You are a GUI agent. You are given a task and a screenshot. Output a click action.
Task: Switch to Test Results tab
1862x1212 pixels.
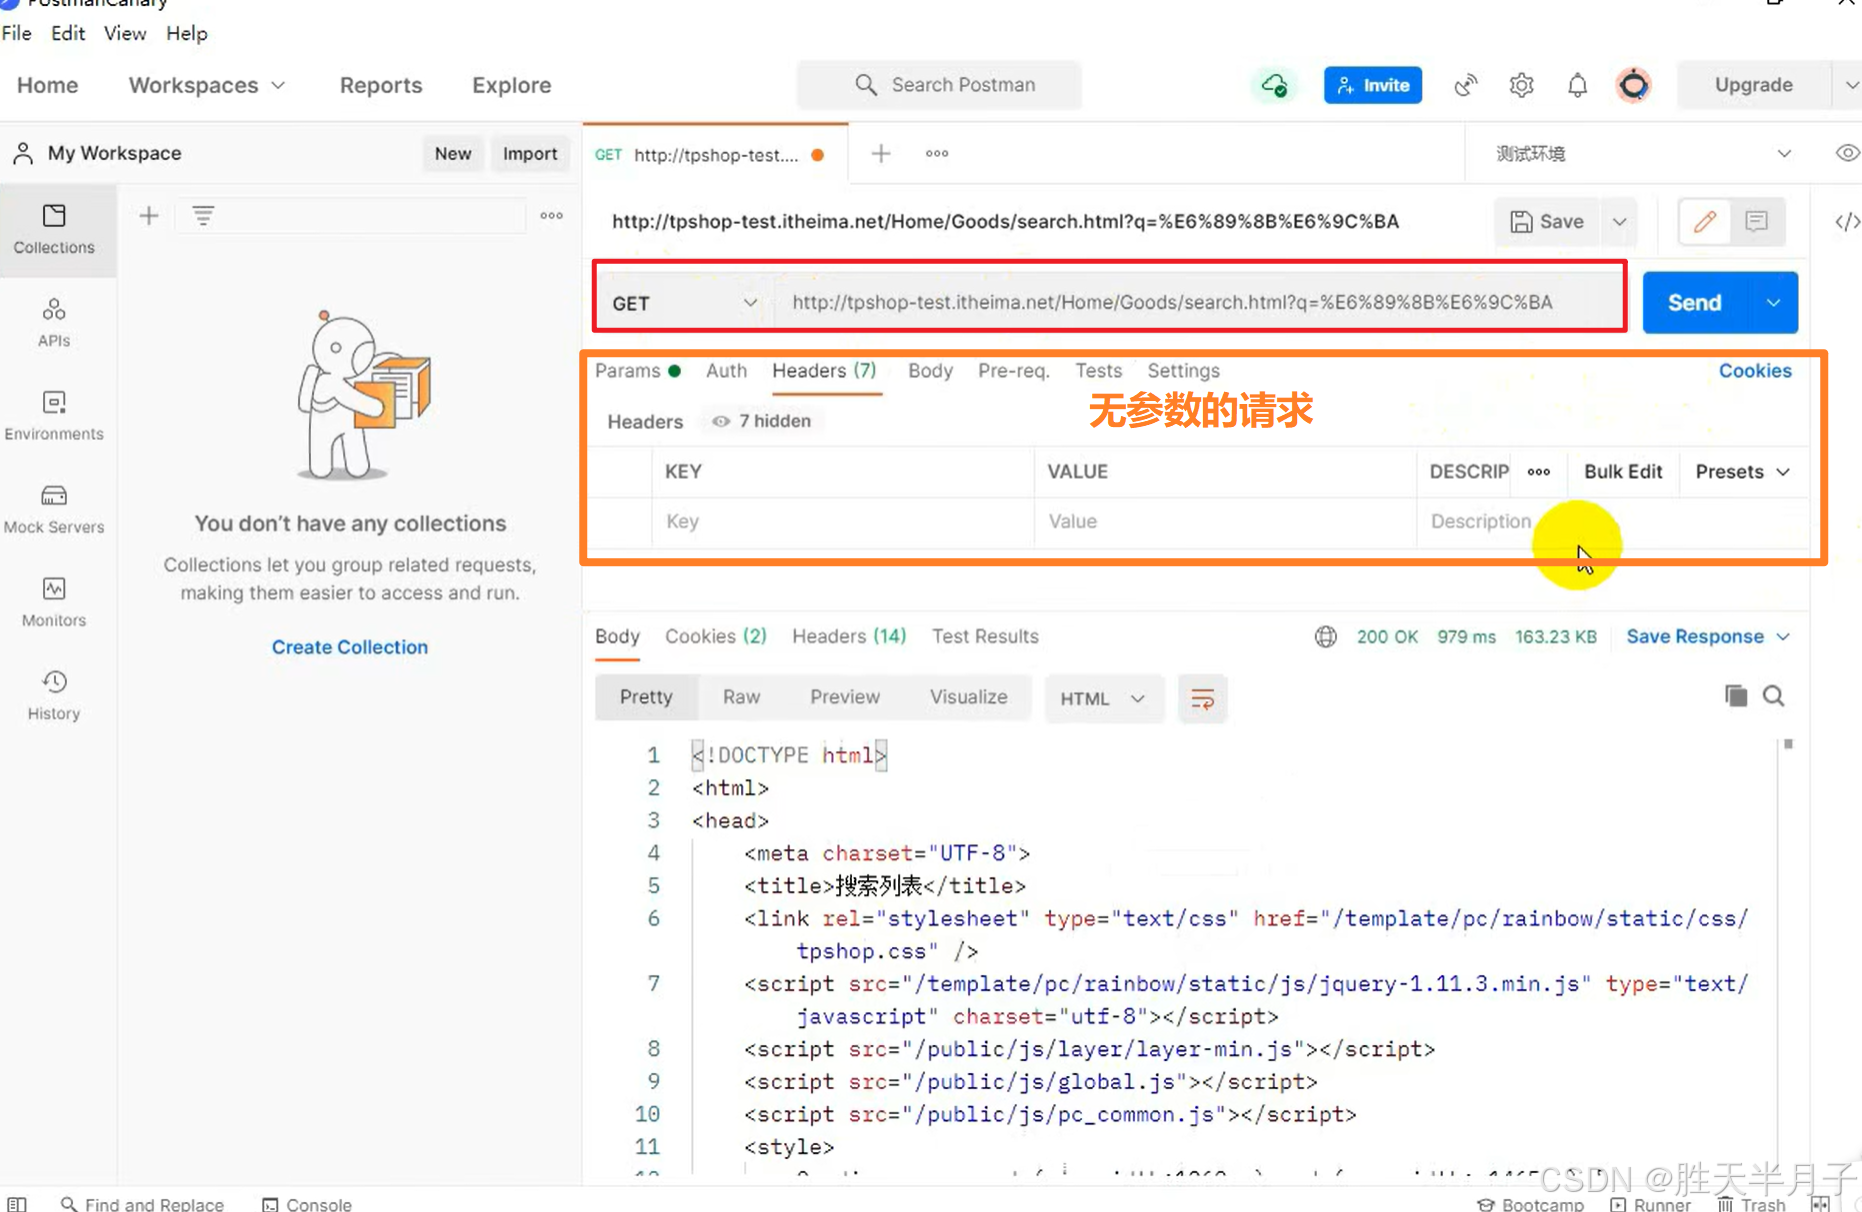(x=985, y=636)
